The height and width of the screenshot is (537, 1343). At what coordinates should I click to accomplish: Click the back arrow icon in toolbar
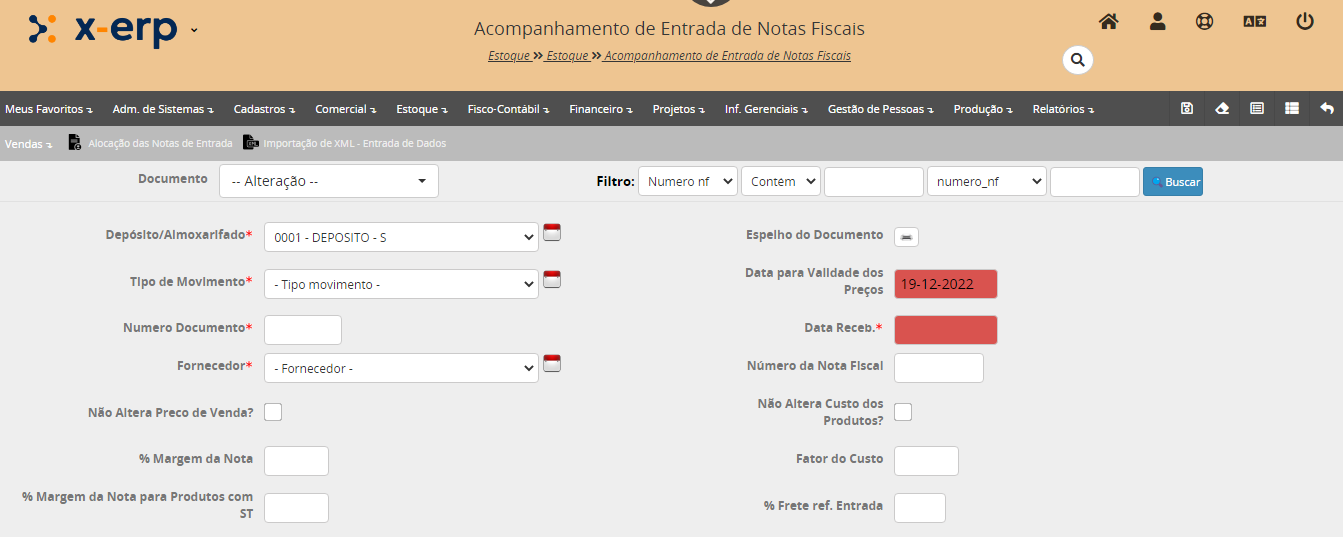pyautogui.click(x=1326, y=109)
